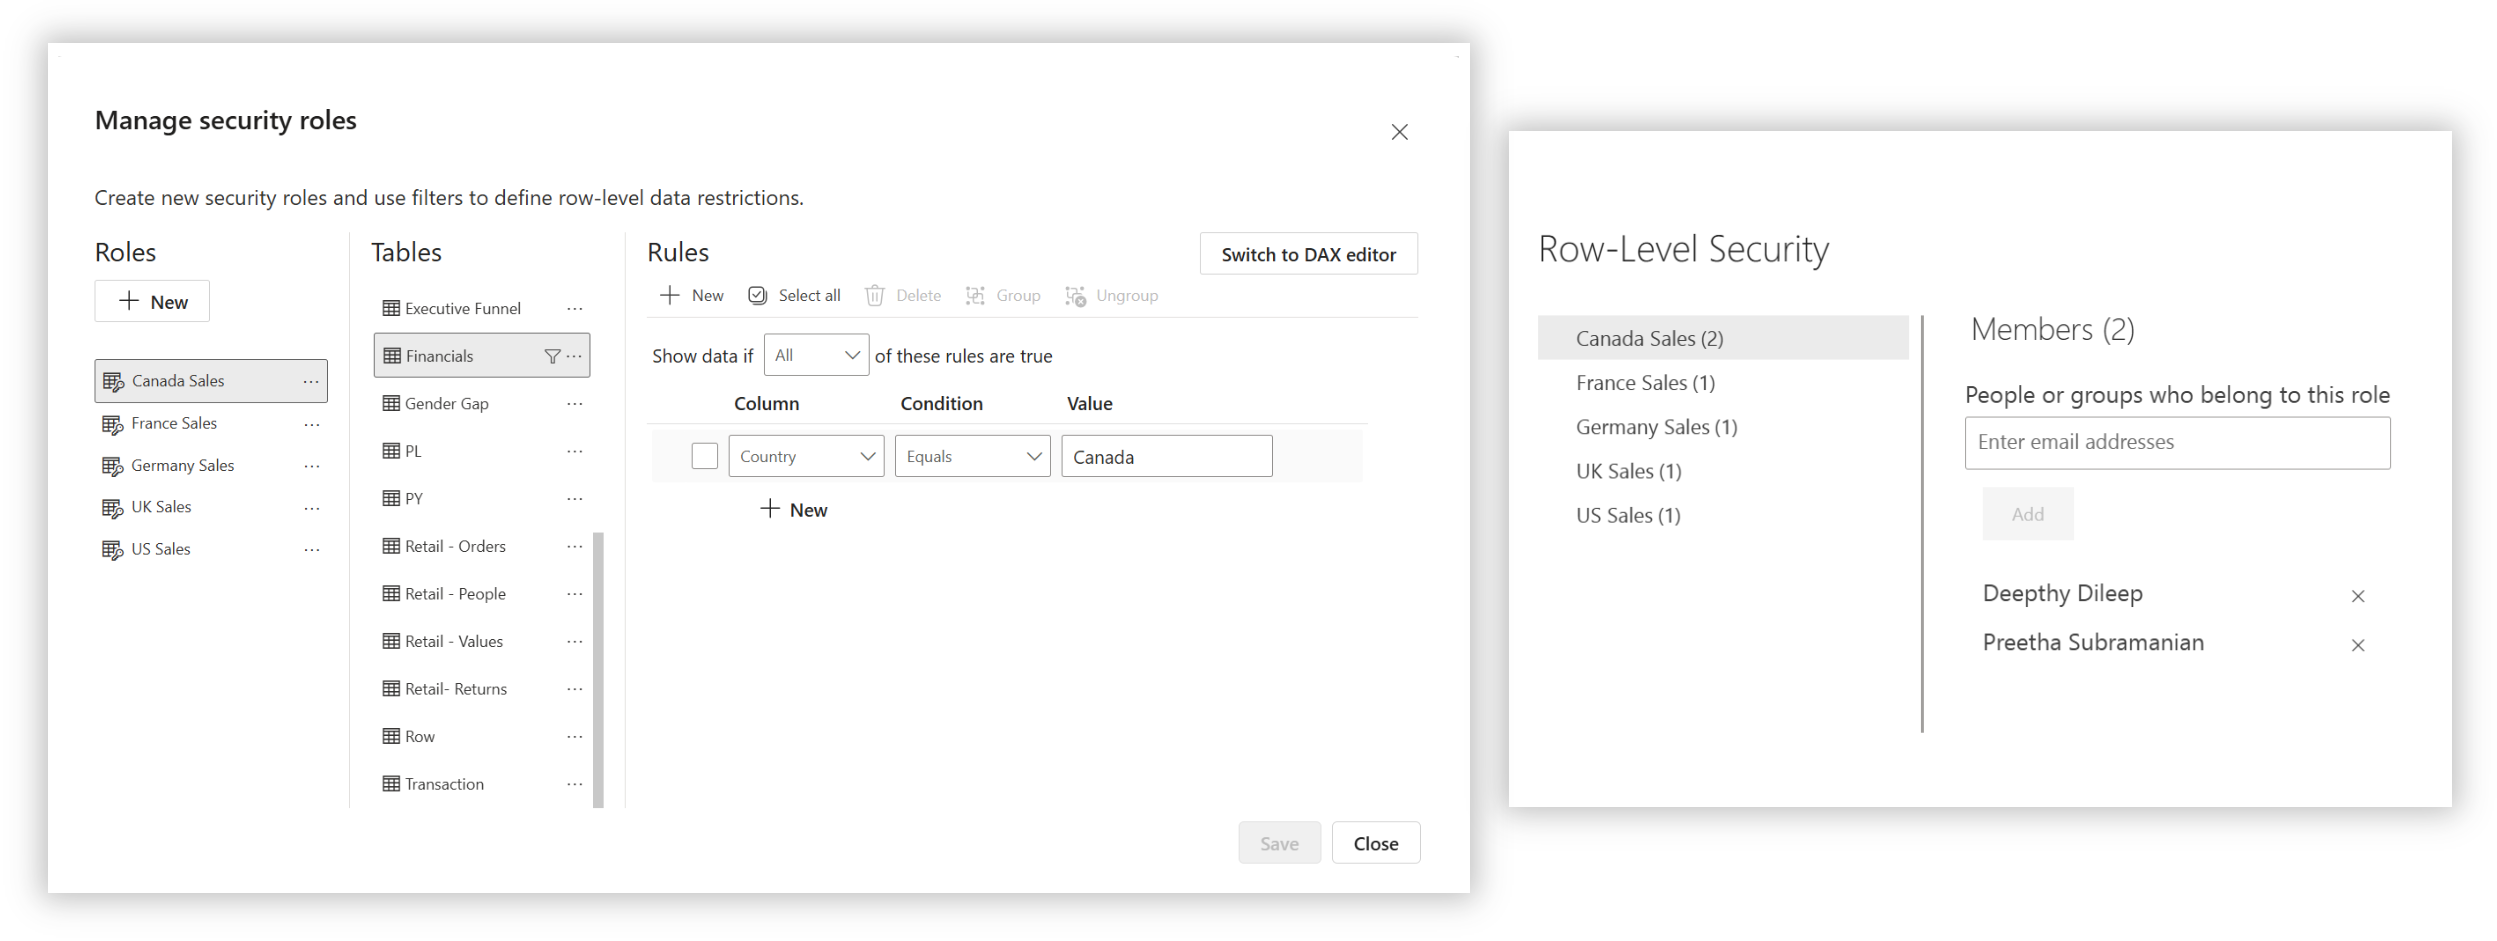The height and width of the screenshot is (941, 2497).
Task: Expand the 'Show data if' All dropdown
Action: pos(816,356)
